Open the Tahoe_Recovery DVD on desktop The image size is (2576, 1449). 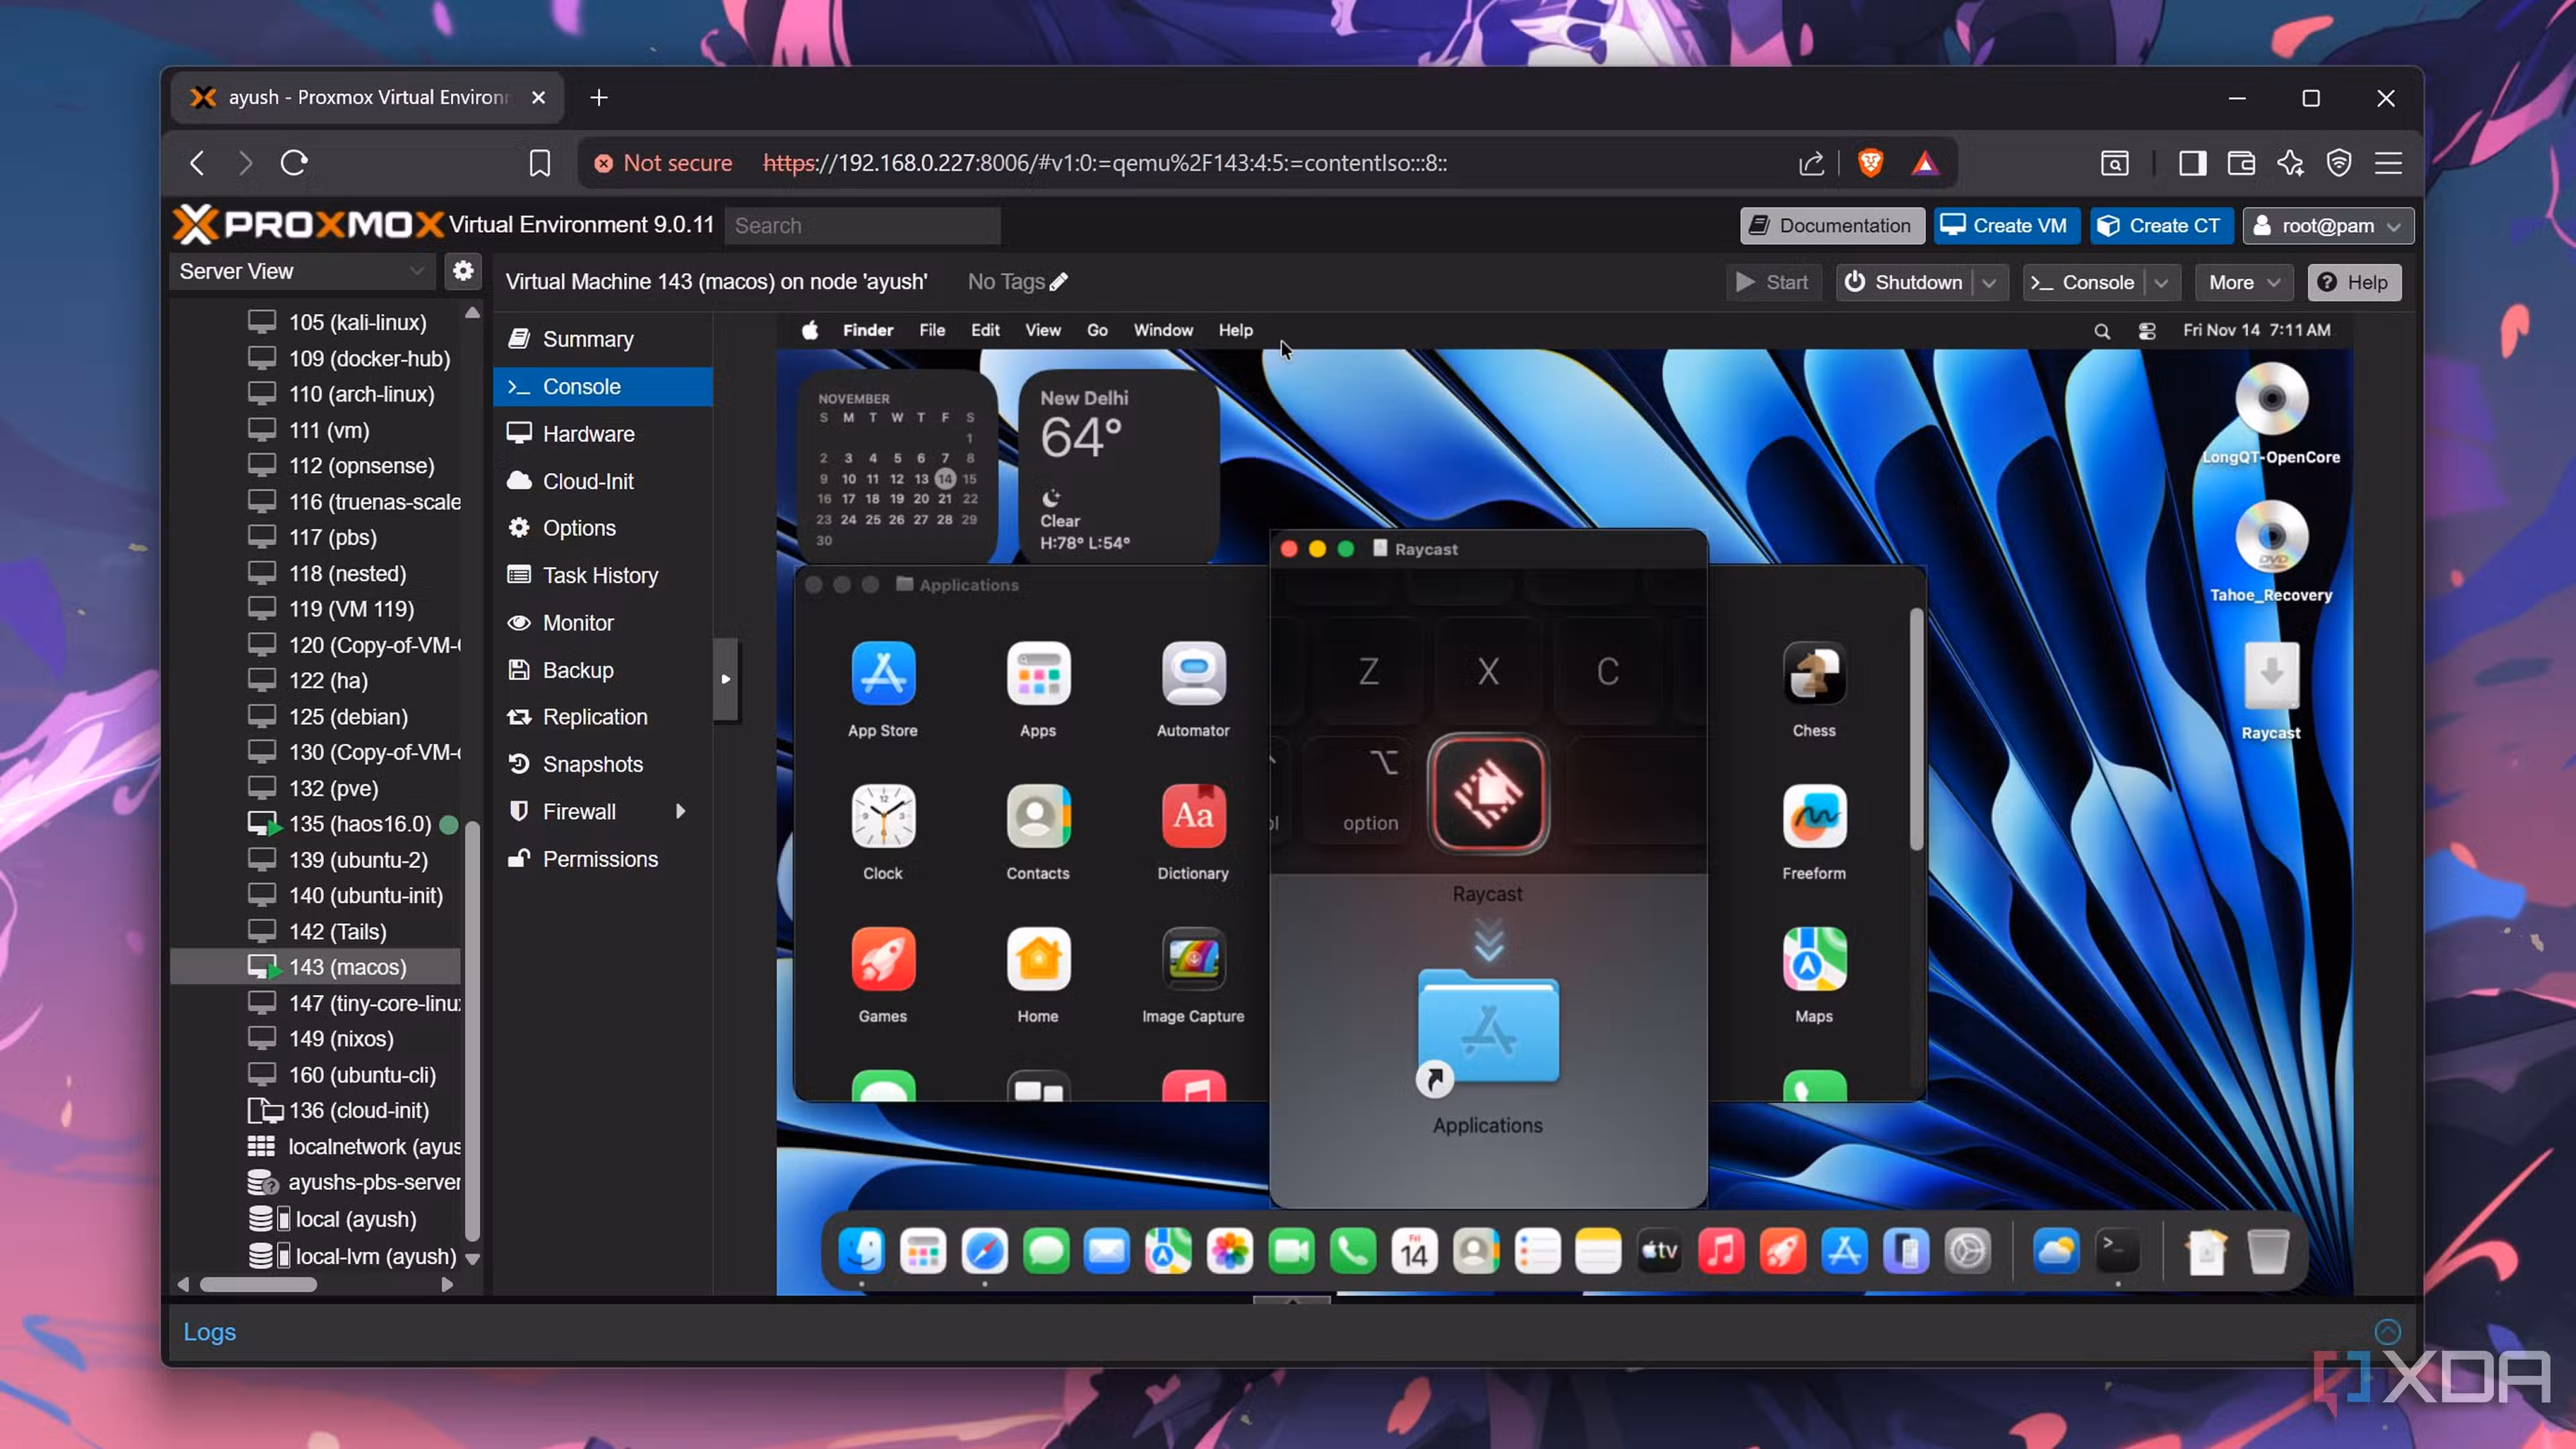pyautogui.click(x=2271, y=538)
